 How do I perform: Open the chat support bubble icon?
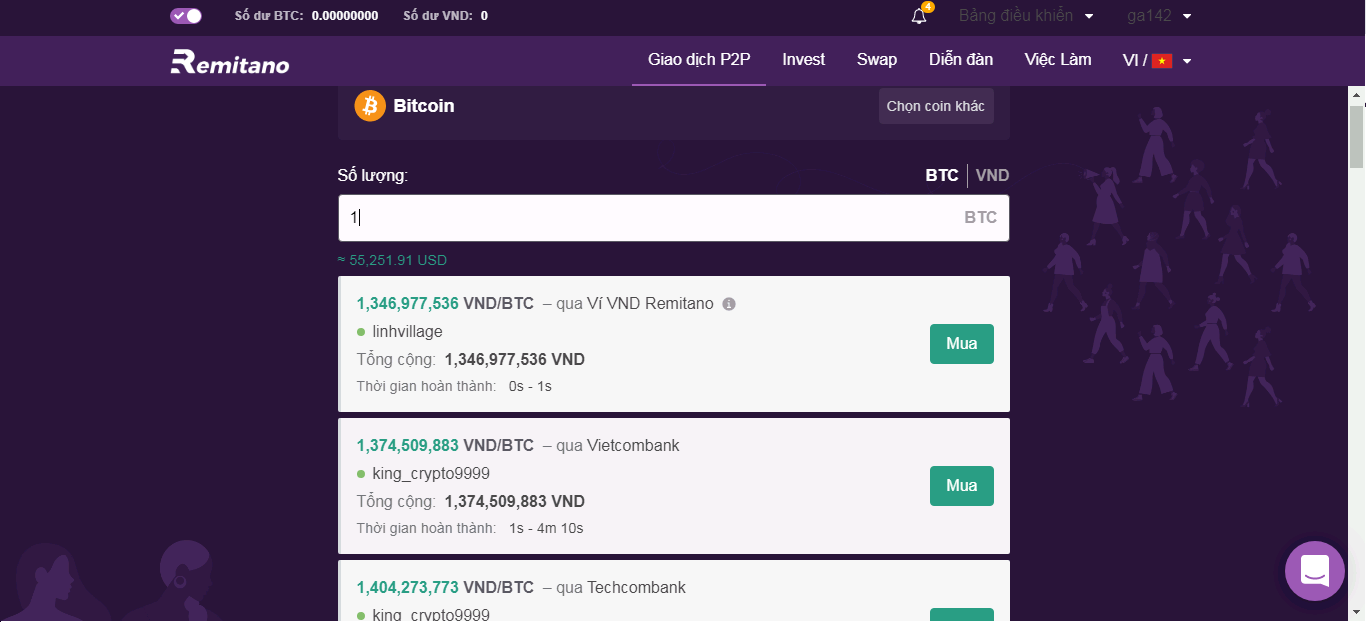1314,571
